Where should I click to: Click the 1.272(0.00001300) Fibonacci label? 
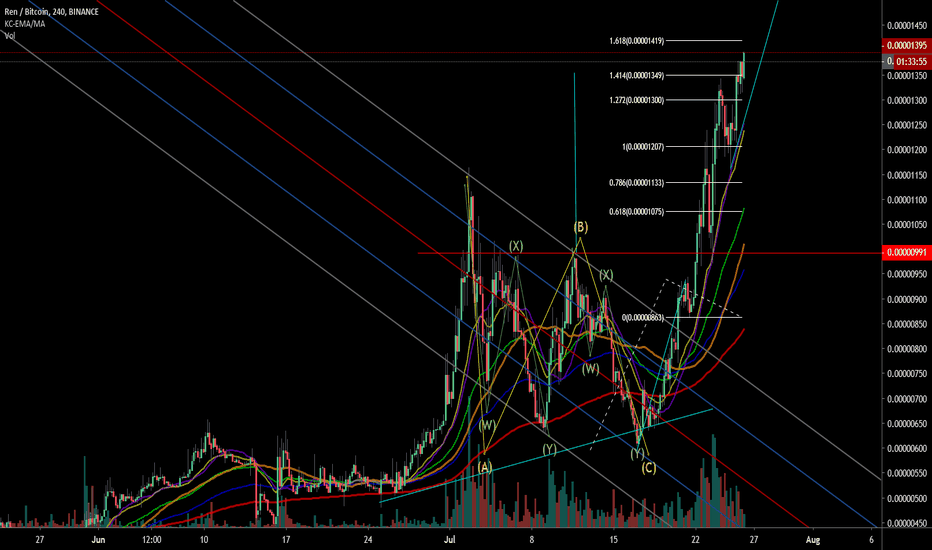[636, 100]
